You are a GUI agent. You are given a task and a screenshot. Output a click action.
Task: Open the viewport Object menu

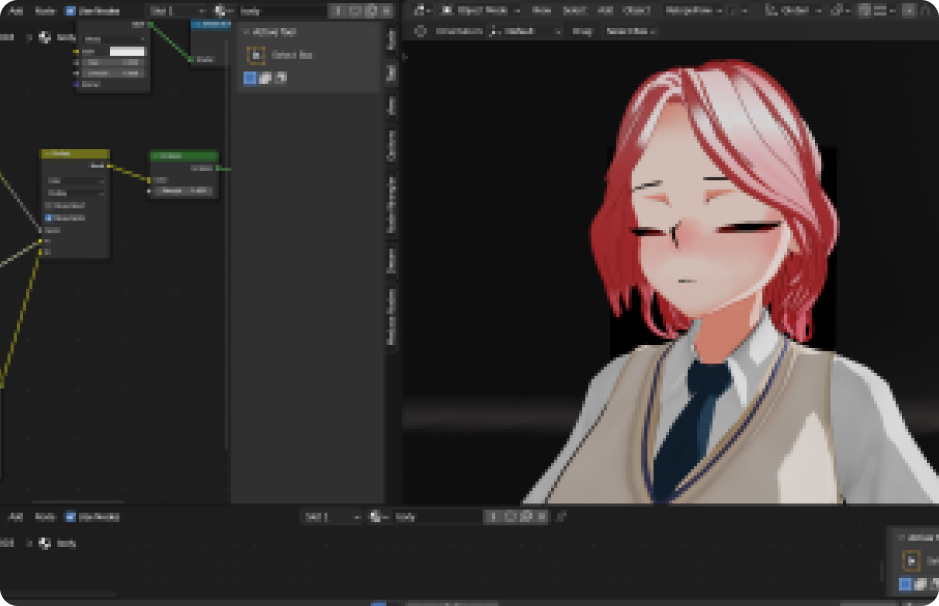coord(636,10)
